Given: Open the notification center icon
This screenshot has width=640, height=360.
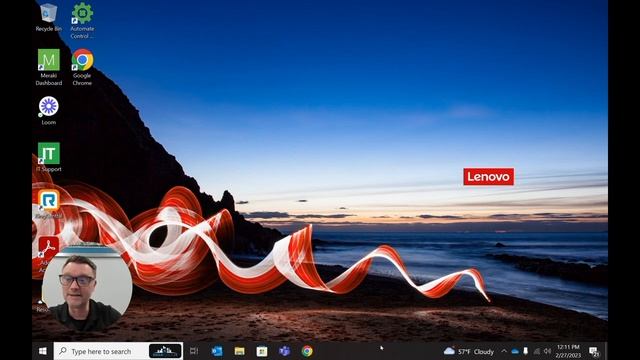Looking at the screenshot, I should tap(594, 351).
